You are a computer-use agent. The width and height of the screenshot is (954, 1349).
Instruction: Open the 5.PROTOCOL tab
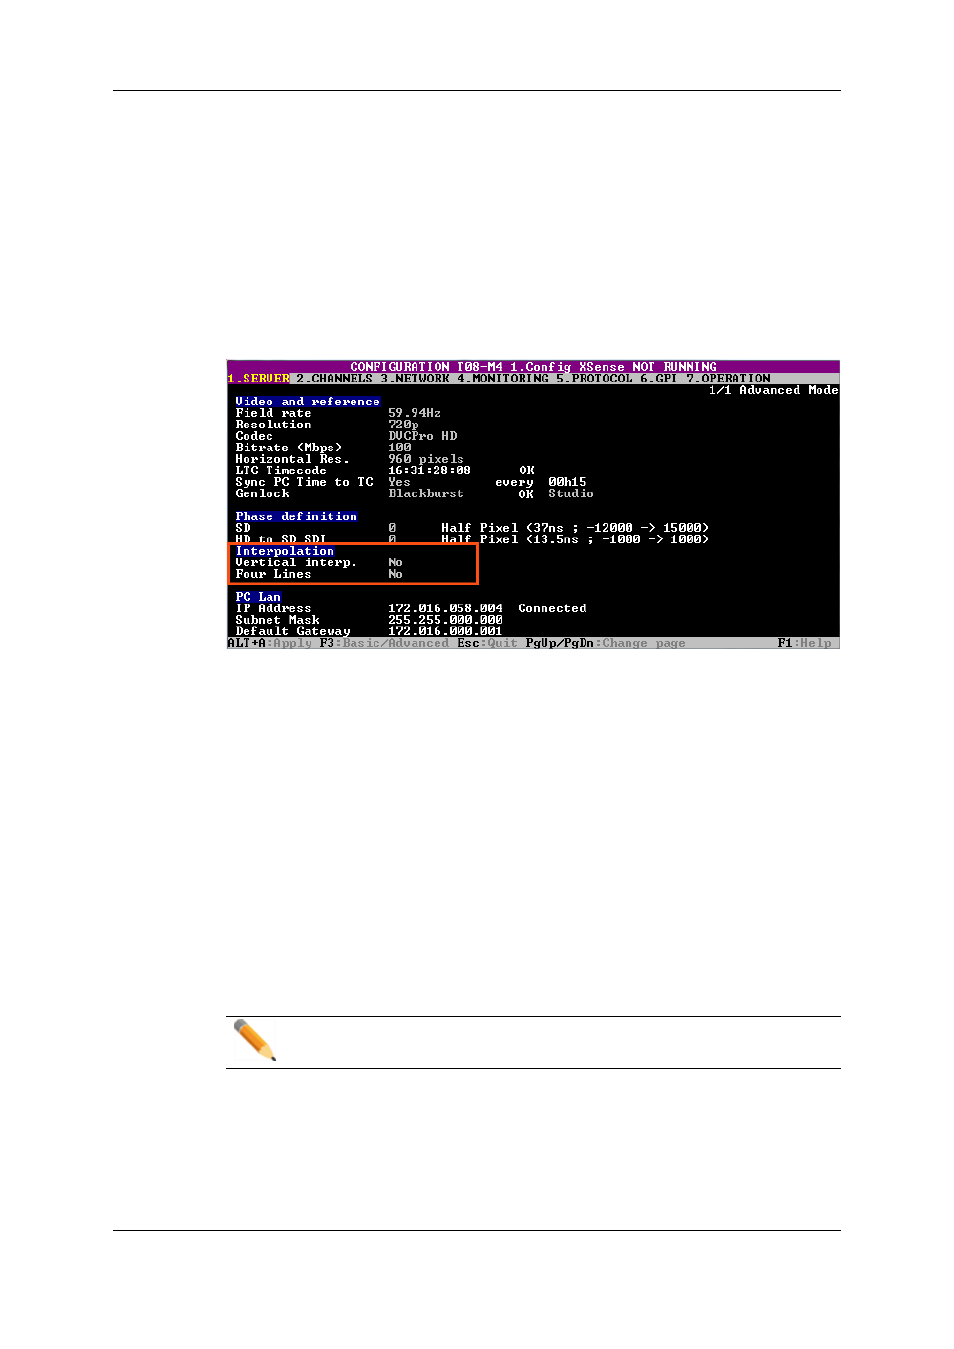[594, 379]
